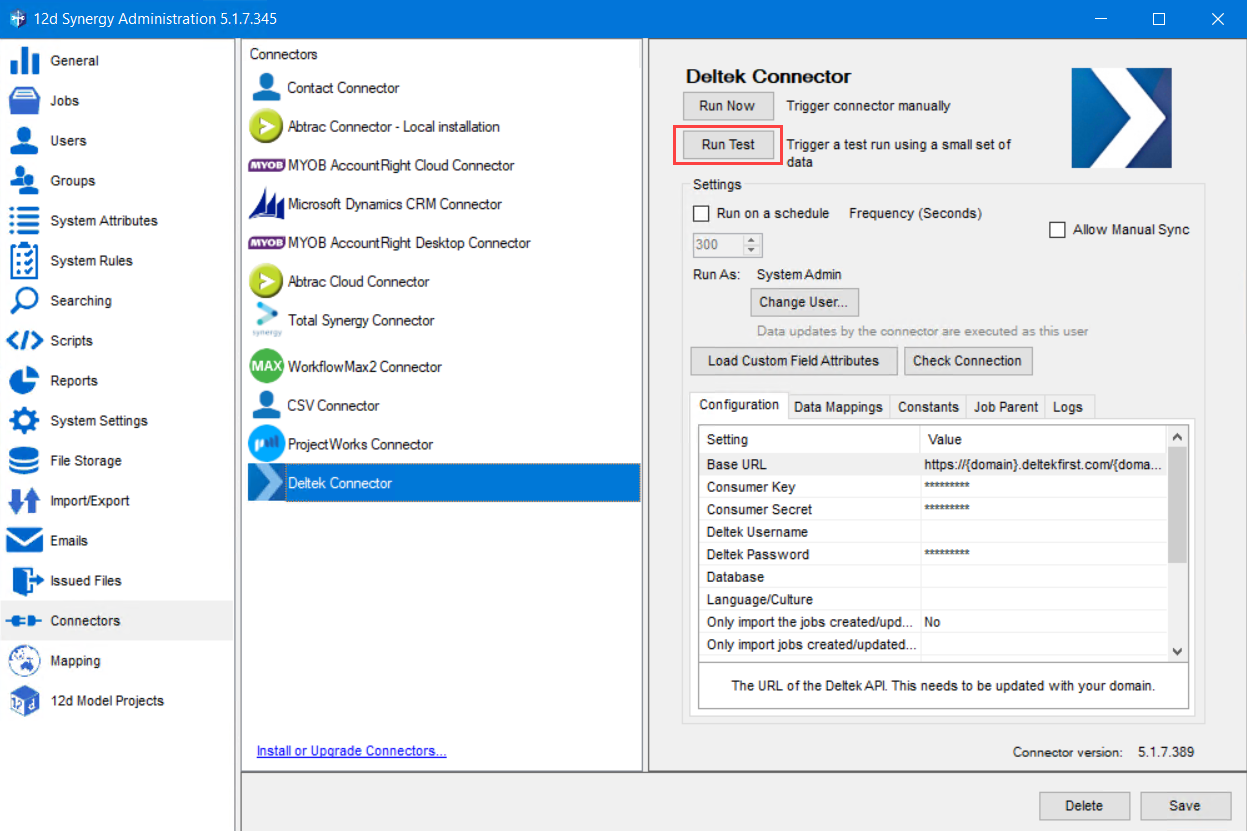Select the Consumer Secret setting row
The width and height of the screenshot is (1247, 831).
(x=933, y=510)
